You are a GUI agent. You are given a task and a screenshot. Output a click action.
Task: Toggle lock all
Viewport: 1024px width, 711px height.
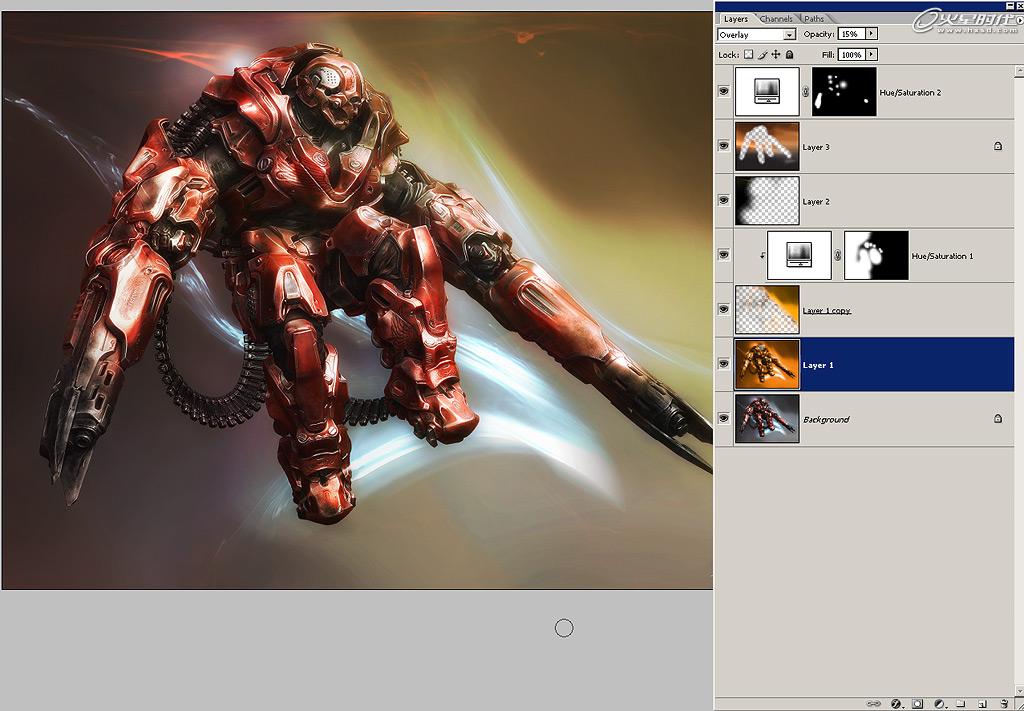[x=790, y=55]
